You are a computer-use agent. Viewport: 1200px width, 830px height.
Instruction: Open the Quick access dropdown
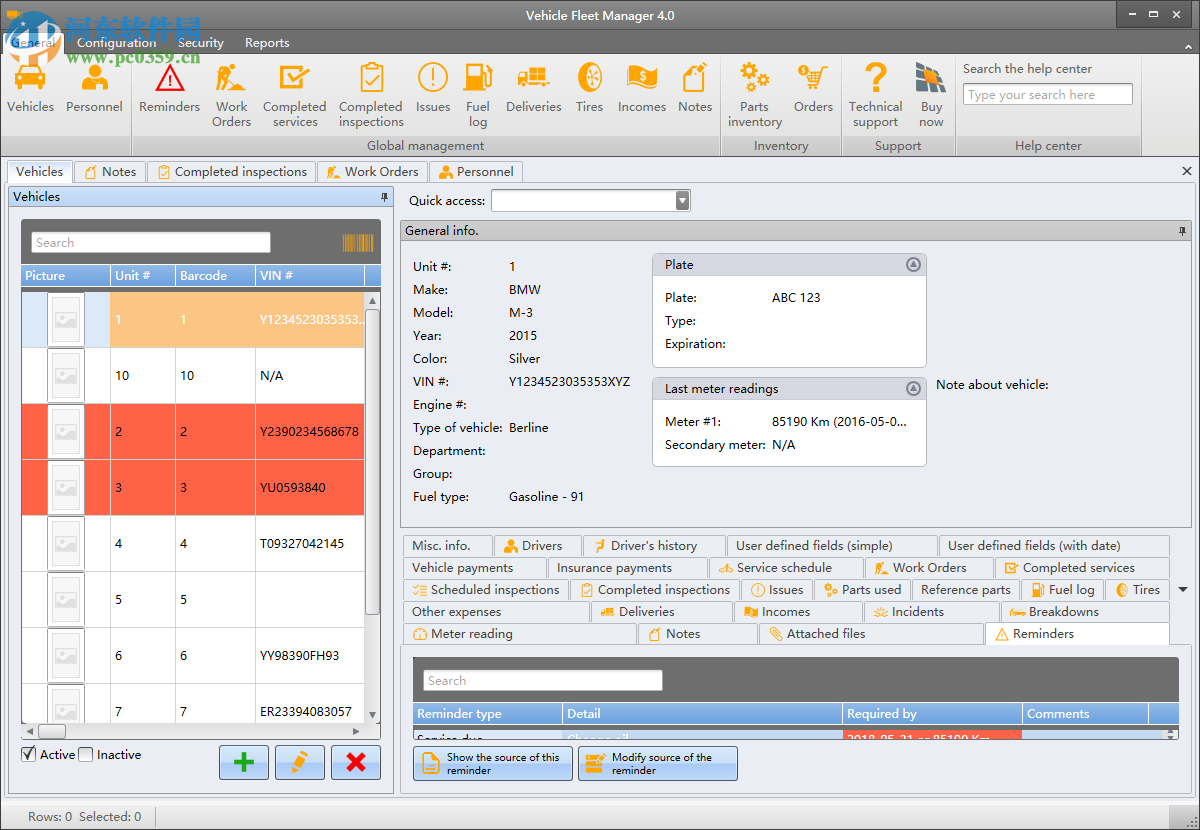click(681, 200)
